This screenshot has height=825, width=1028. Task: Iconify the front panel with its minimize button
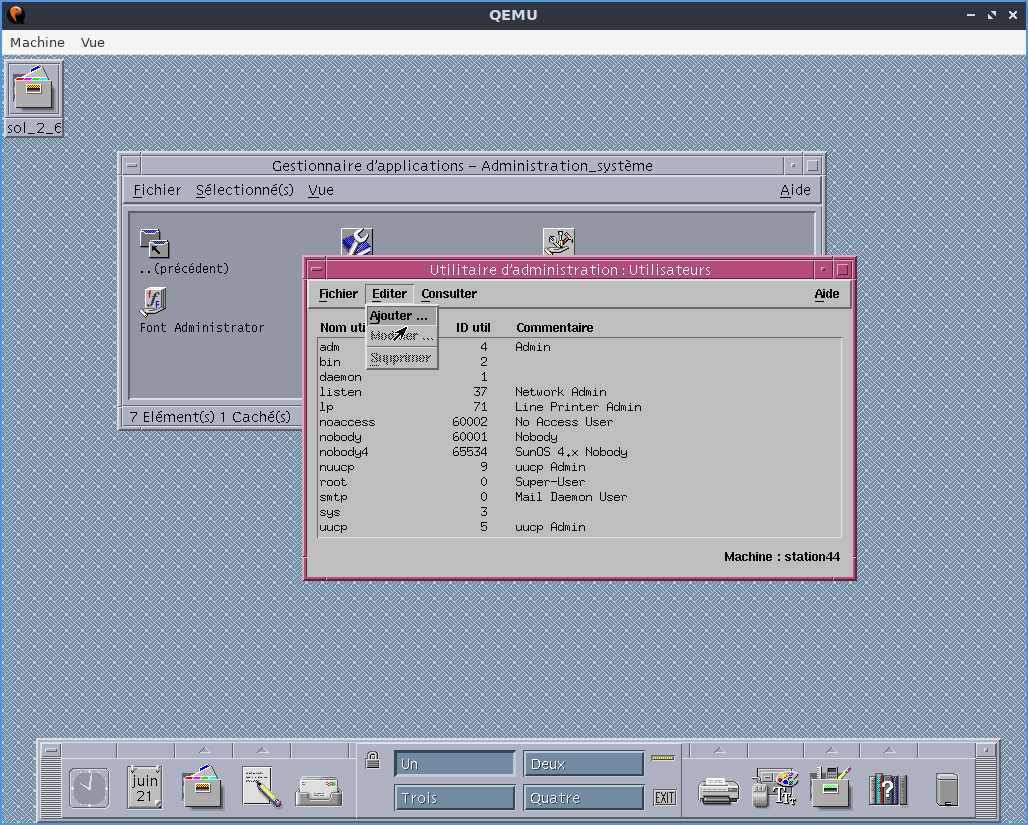(985, 750)
